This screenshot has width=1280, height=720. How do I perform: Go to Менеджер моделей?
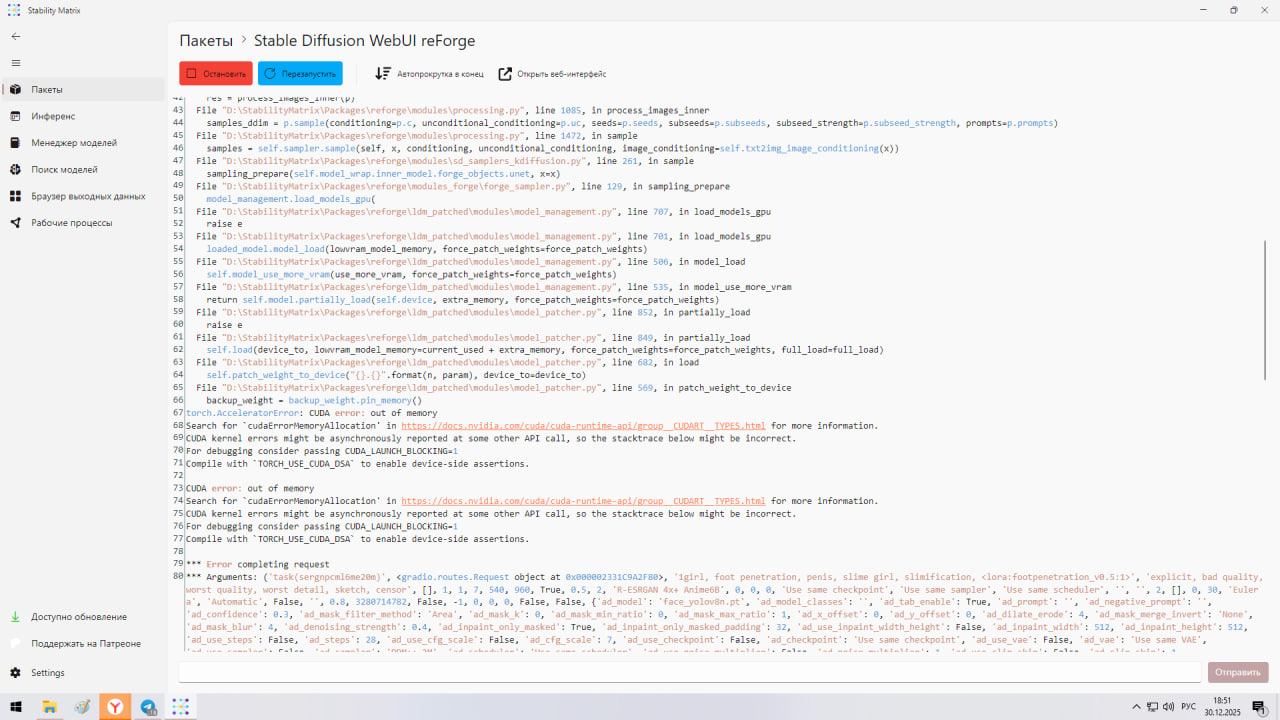[82, 143]
